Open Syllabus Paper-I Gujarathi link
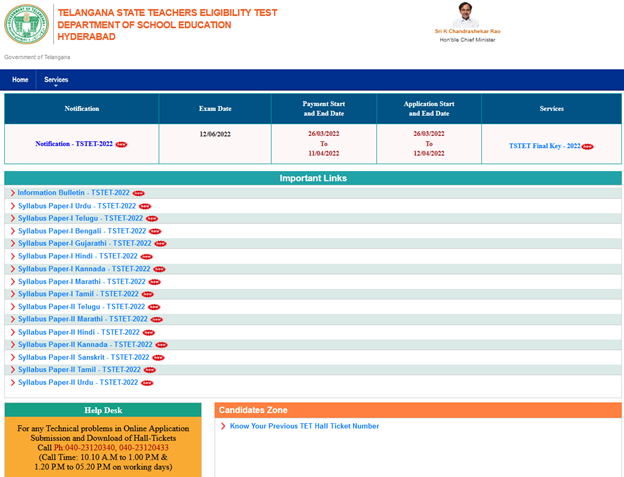Image resolution: width=624 pixels, height=477 pixels. point(85,243)
